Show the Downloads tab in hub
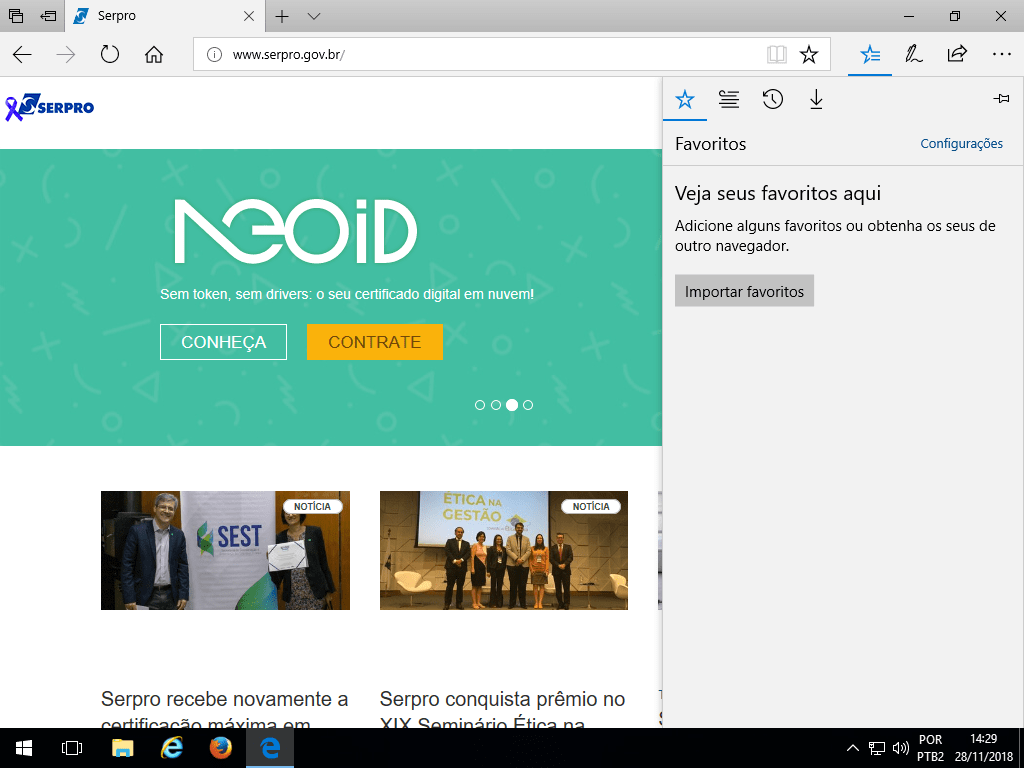Image resolution: width=1024 pixels, height=768 pixels. pyautogui.click(x=816, y=99)
